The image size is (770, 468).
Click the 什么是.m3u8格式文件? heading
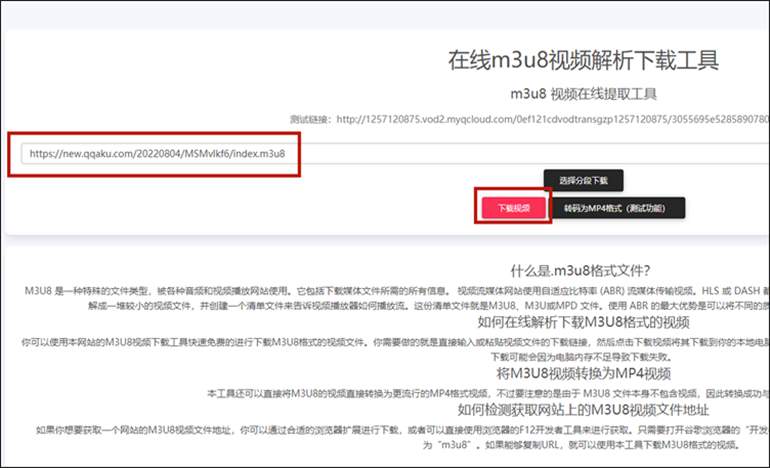[580, 270]
